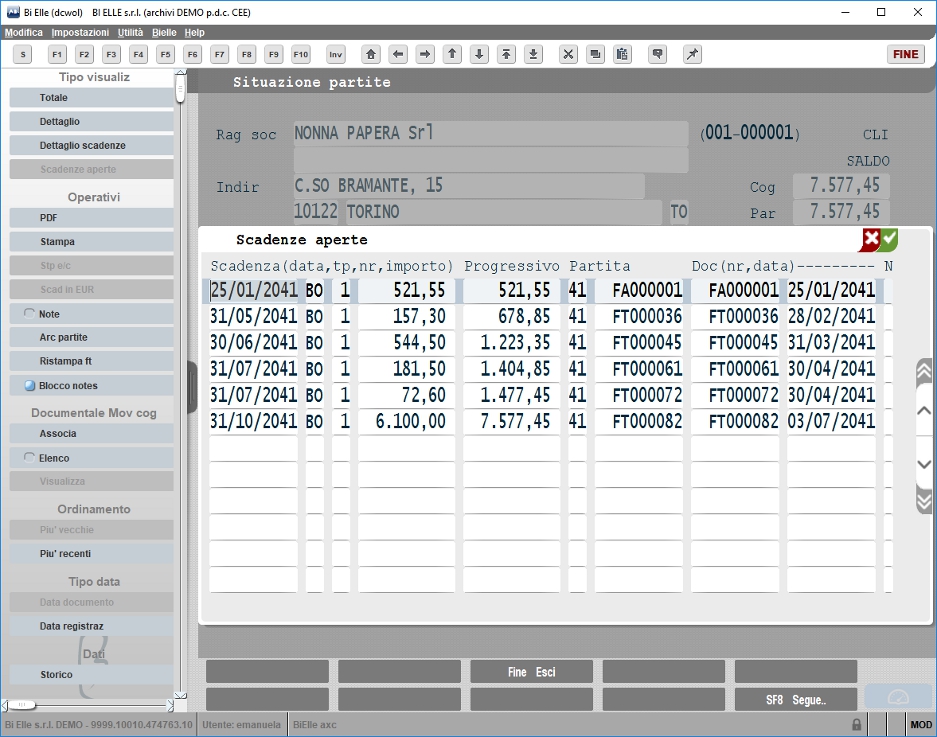Click the copy toolbar icon

coord(595,54)
